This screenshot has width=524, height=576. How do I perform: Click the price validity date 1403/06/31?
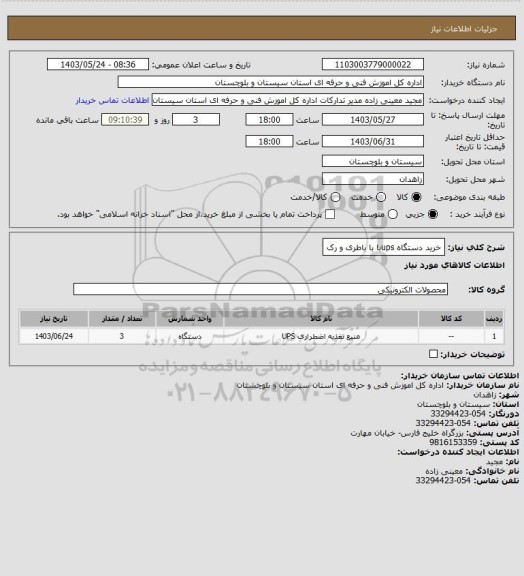(x=373, y=141)
